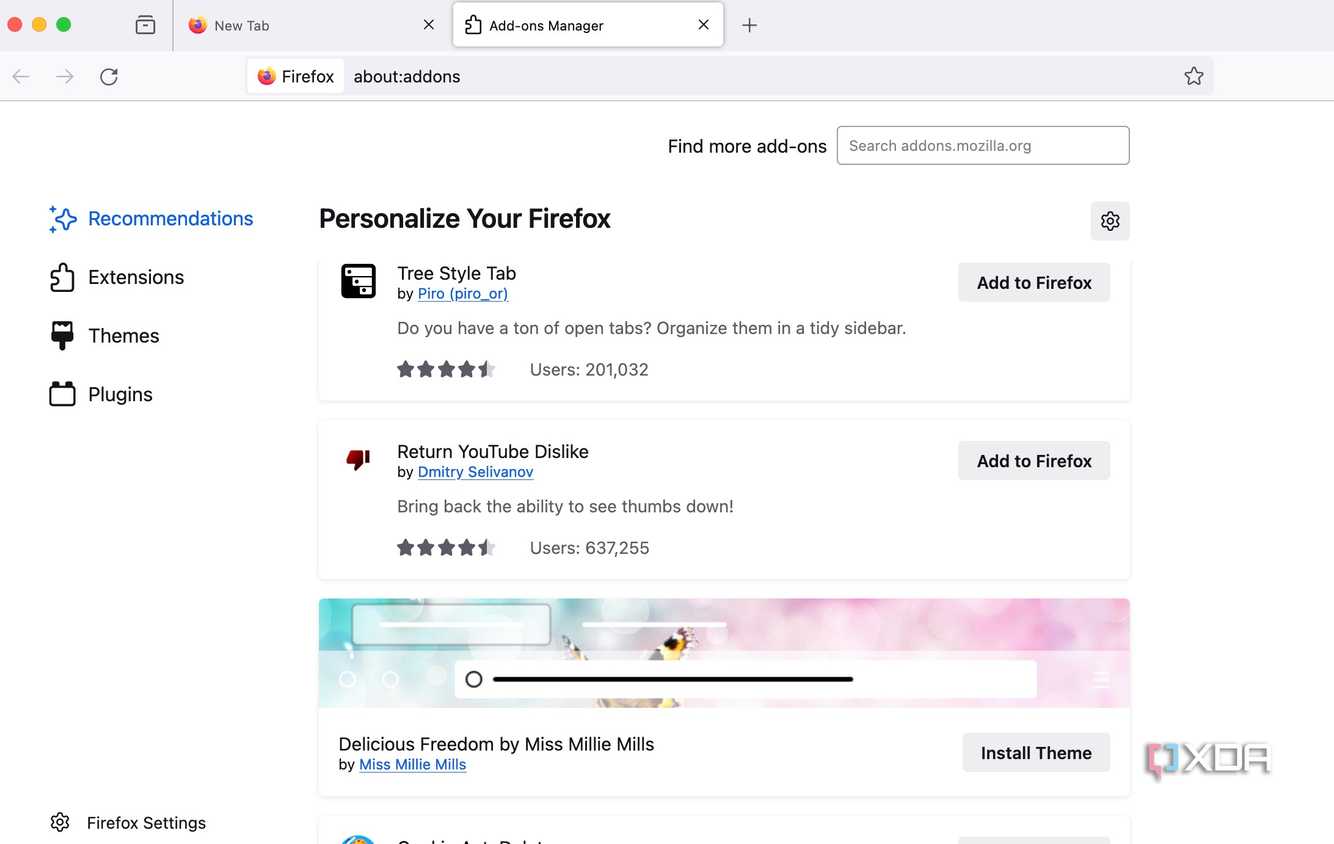Viewport: 1334px width, 844px height.
Task: Open the Dmitry Selivanov author link
Action: [x=475, y=472]
